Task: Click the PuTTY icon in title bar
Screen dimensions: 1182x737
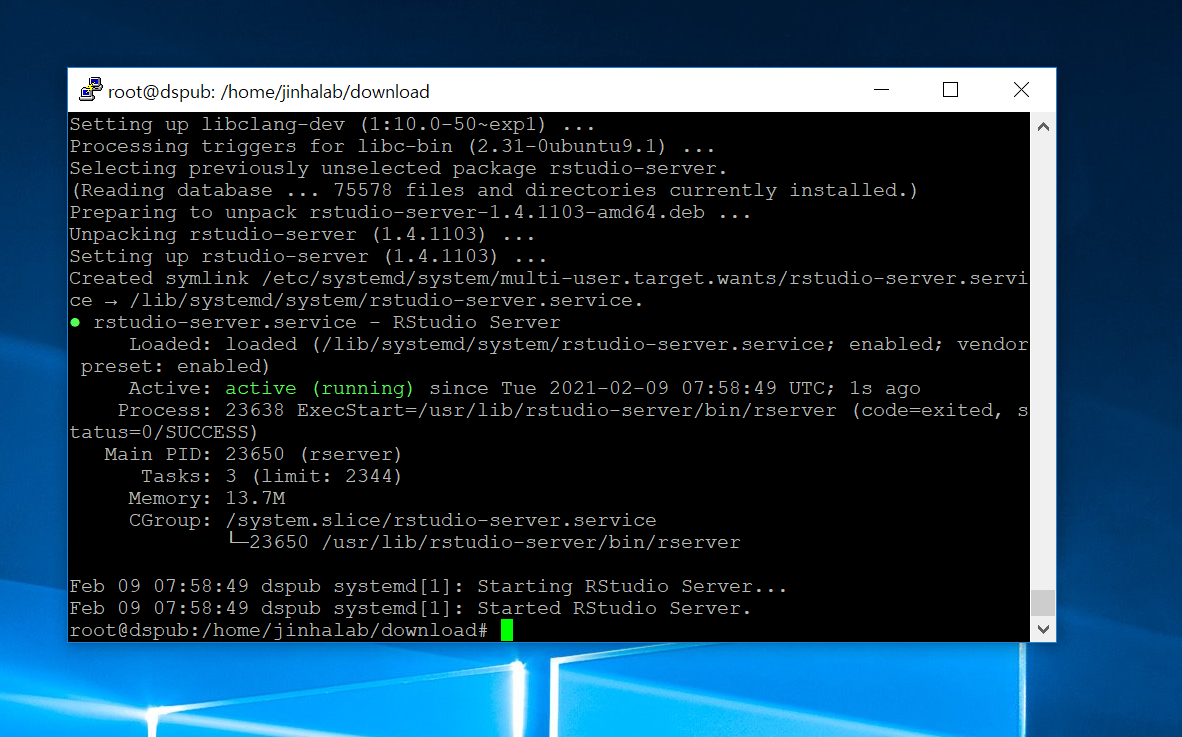Action: [x=91, y=89]
